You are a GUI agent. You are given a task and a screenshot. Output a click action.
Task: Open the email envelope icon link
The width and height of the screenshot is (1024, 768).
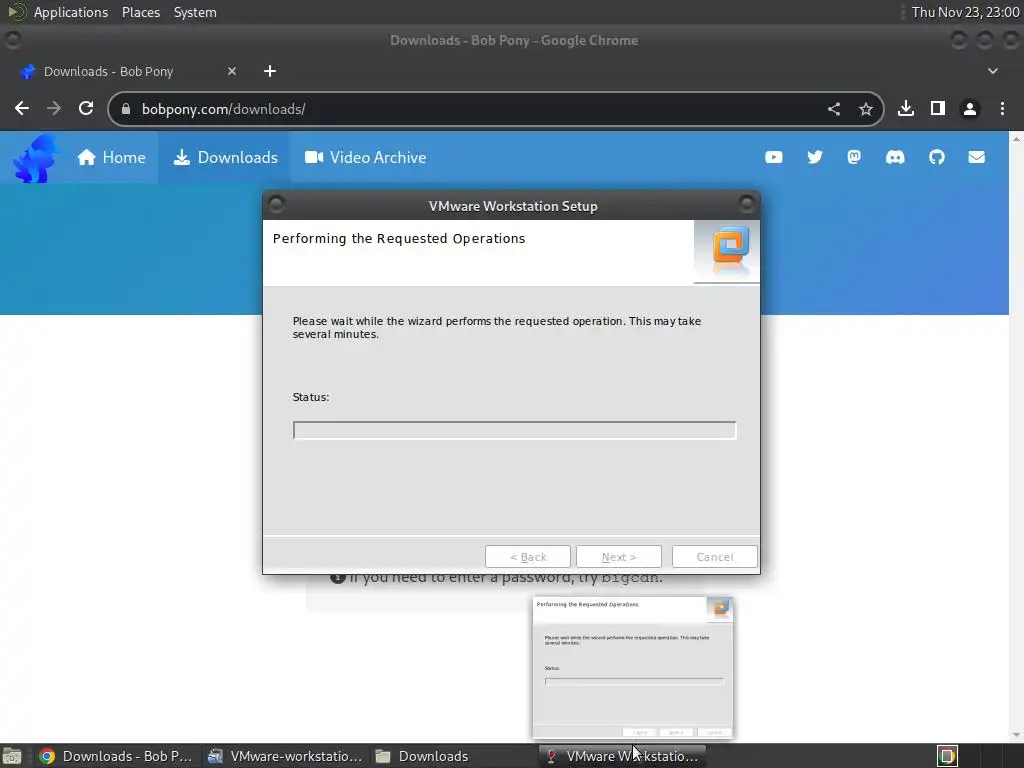tap(976, 157)
